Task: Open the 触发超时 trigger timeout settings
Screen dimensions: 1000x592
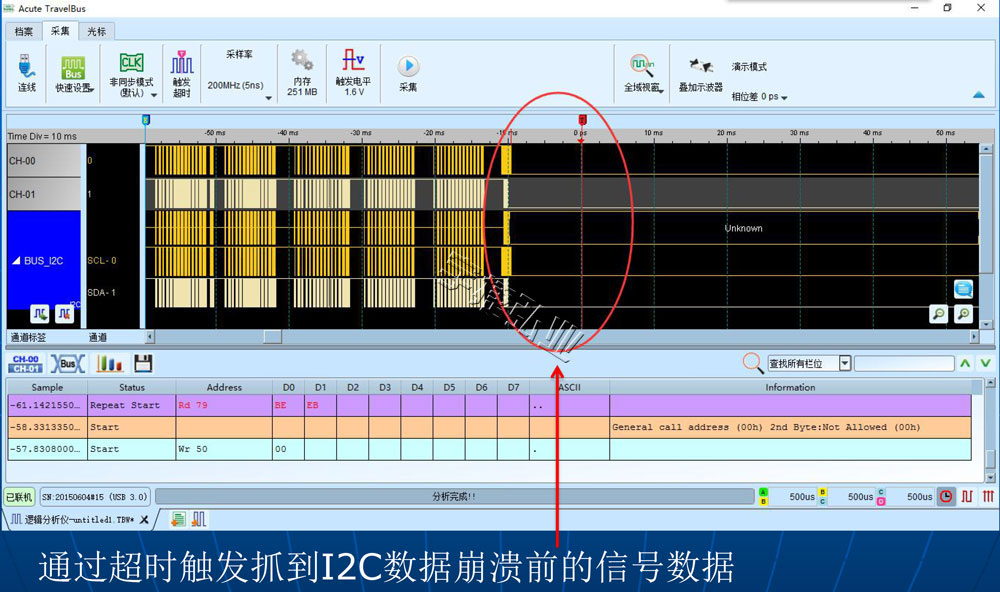Action: click(x=182, y=73)
